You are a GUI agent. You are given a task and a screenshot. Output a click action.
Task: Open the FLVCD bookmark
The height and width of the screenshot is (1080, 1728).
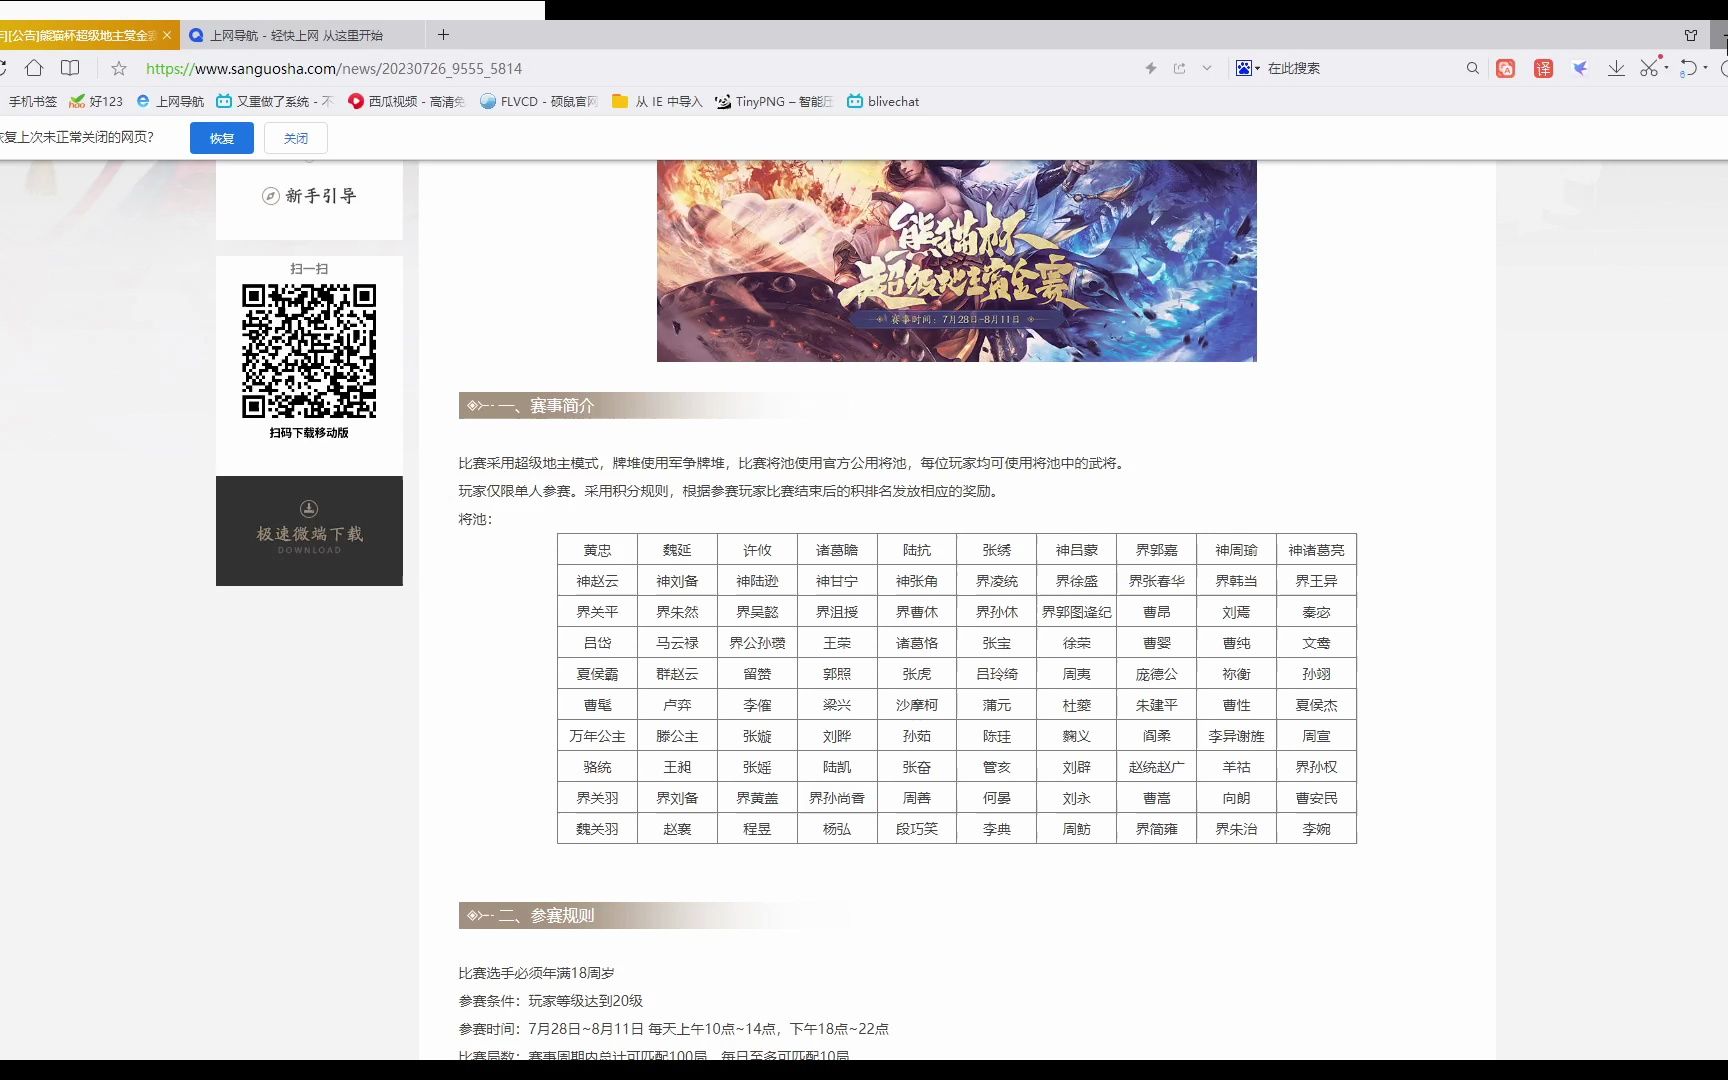(x=539, y=101)
